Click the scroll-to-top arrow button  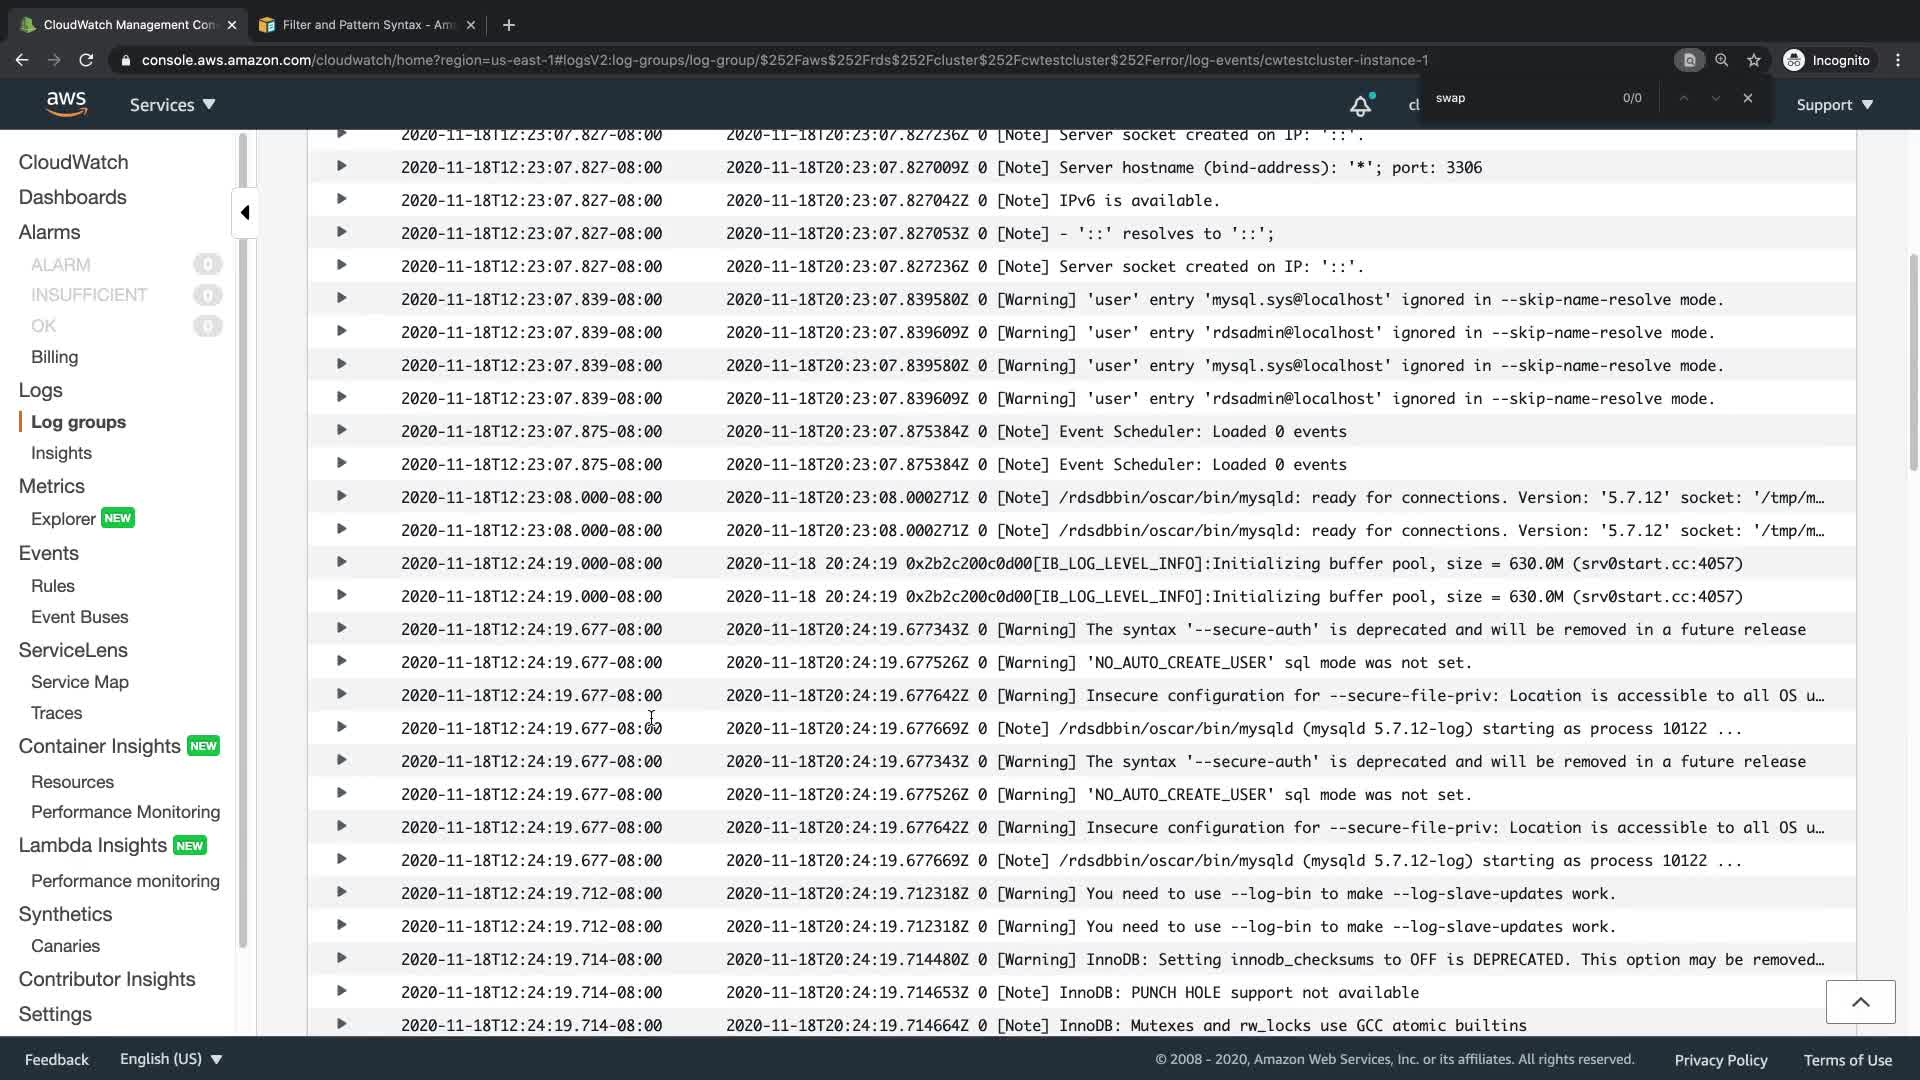pos(1860,1002)
